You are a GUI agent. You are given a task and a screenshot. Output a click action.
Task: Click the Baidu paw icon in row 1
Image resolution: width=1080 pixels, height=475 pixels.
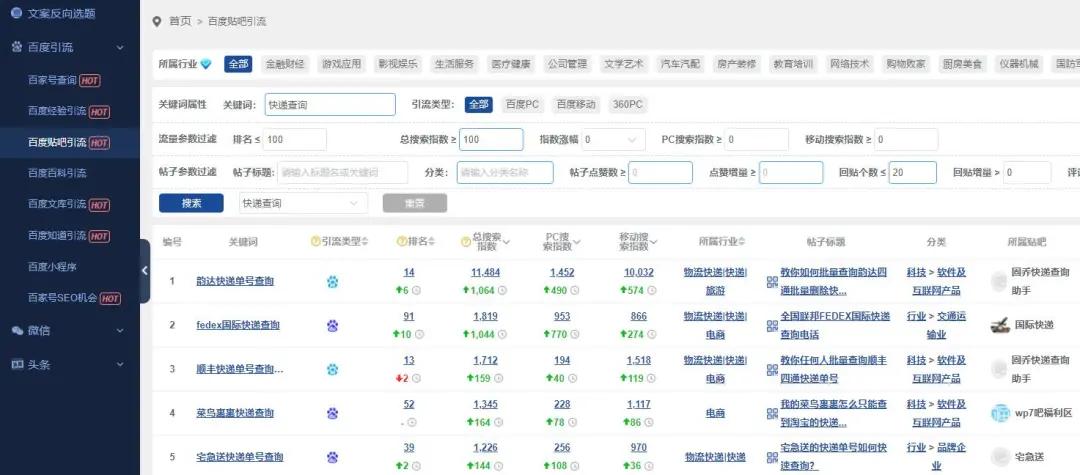click(x=332, y=282)
